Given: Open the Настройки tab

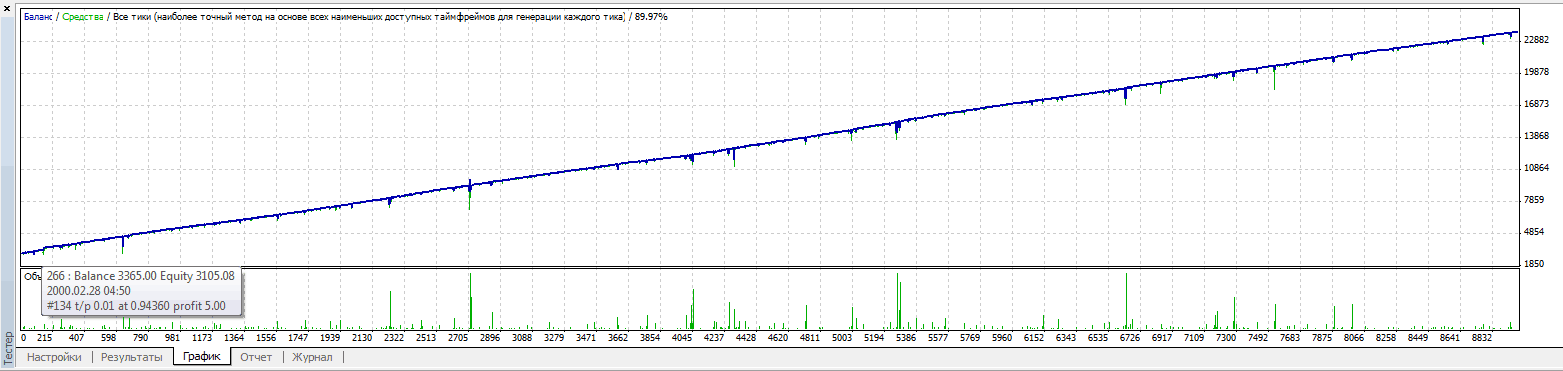Looking at the screenshot, I should [54, 357].
